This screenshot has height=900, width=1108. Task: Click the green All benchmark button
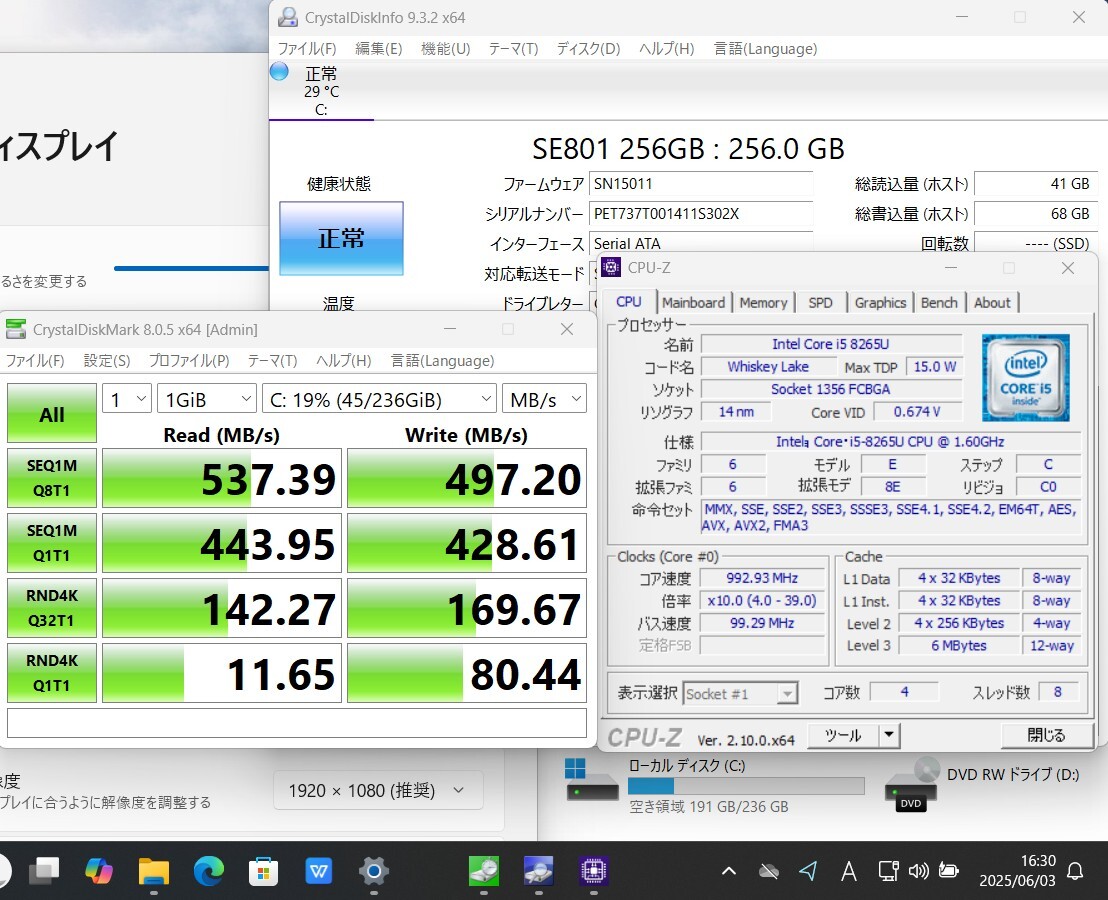tap(52, 414)
